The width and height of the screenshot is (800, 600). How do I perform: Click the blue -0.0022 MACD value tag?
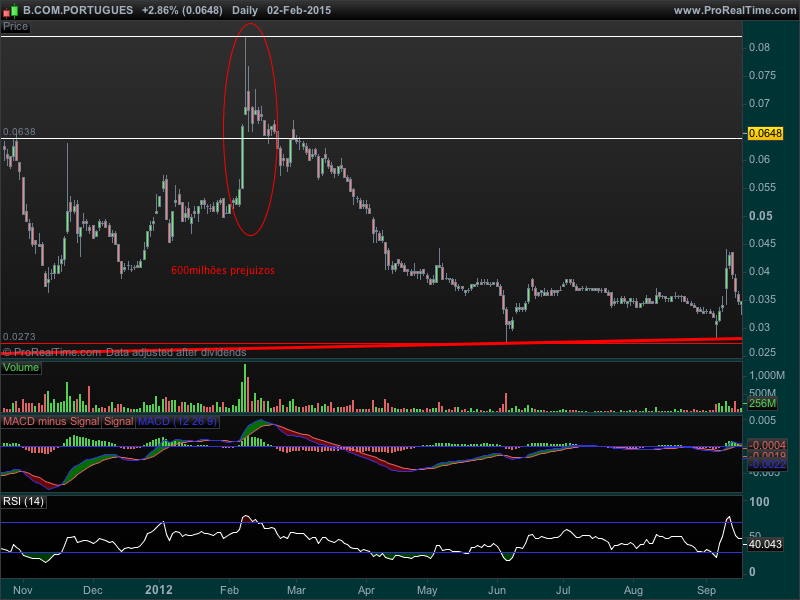767,464
